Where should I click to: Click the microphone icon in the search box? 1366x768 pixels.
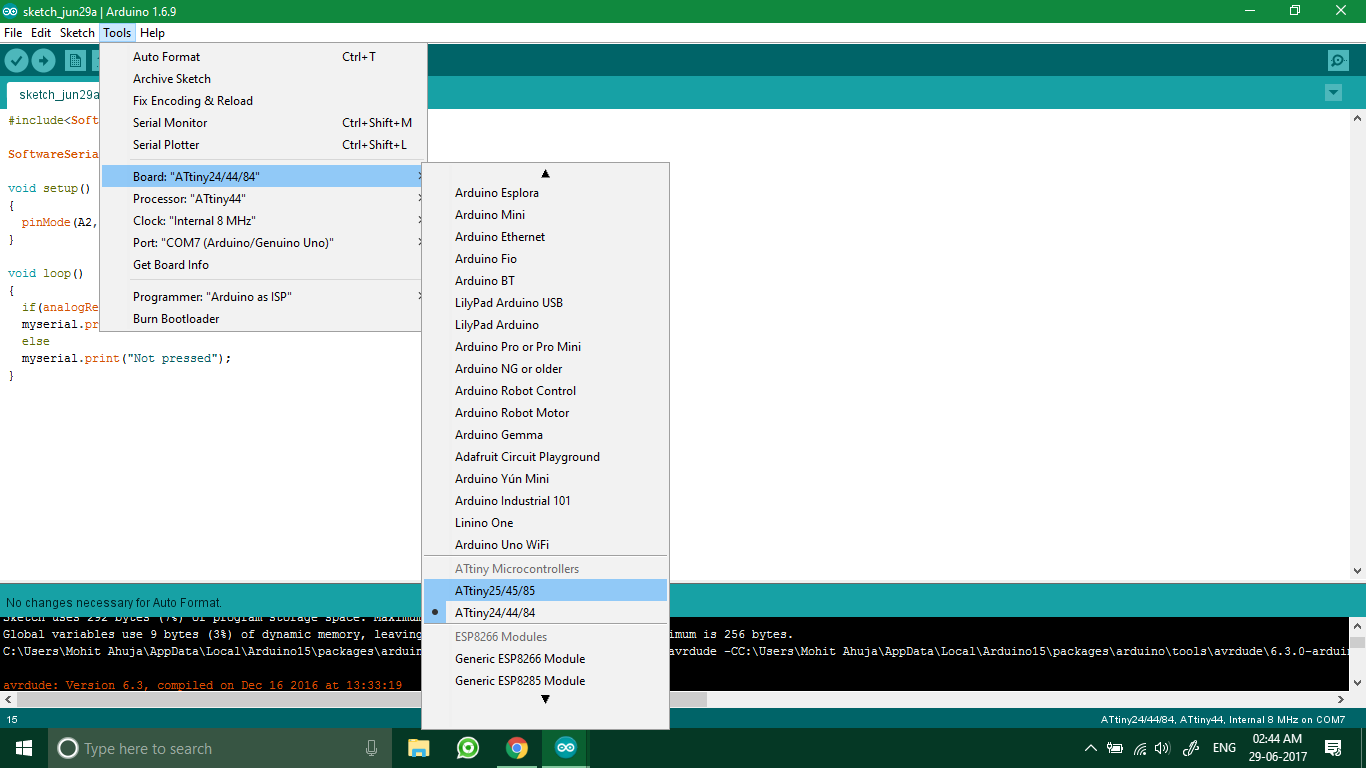372,748
